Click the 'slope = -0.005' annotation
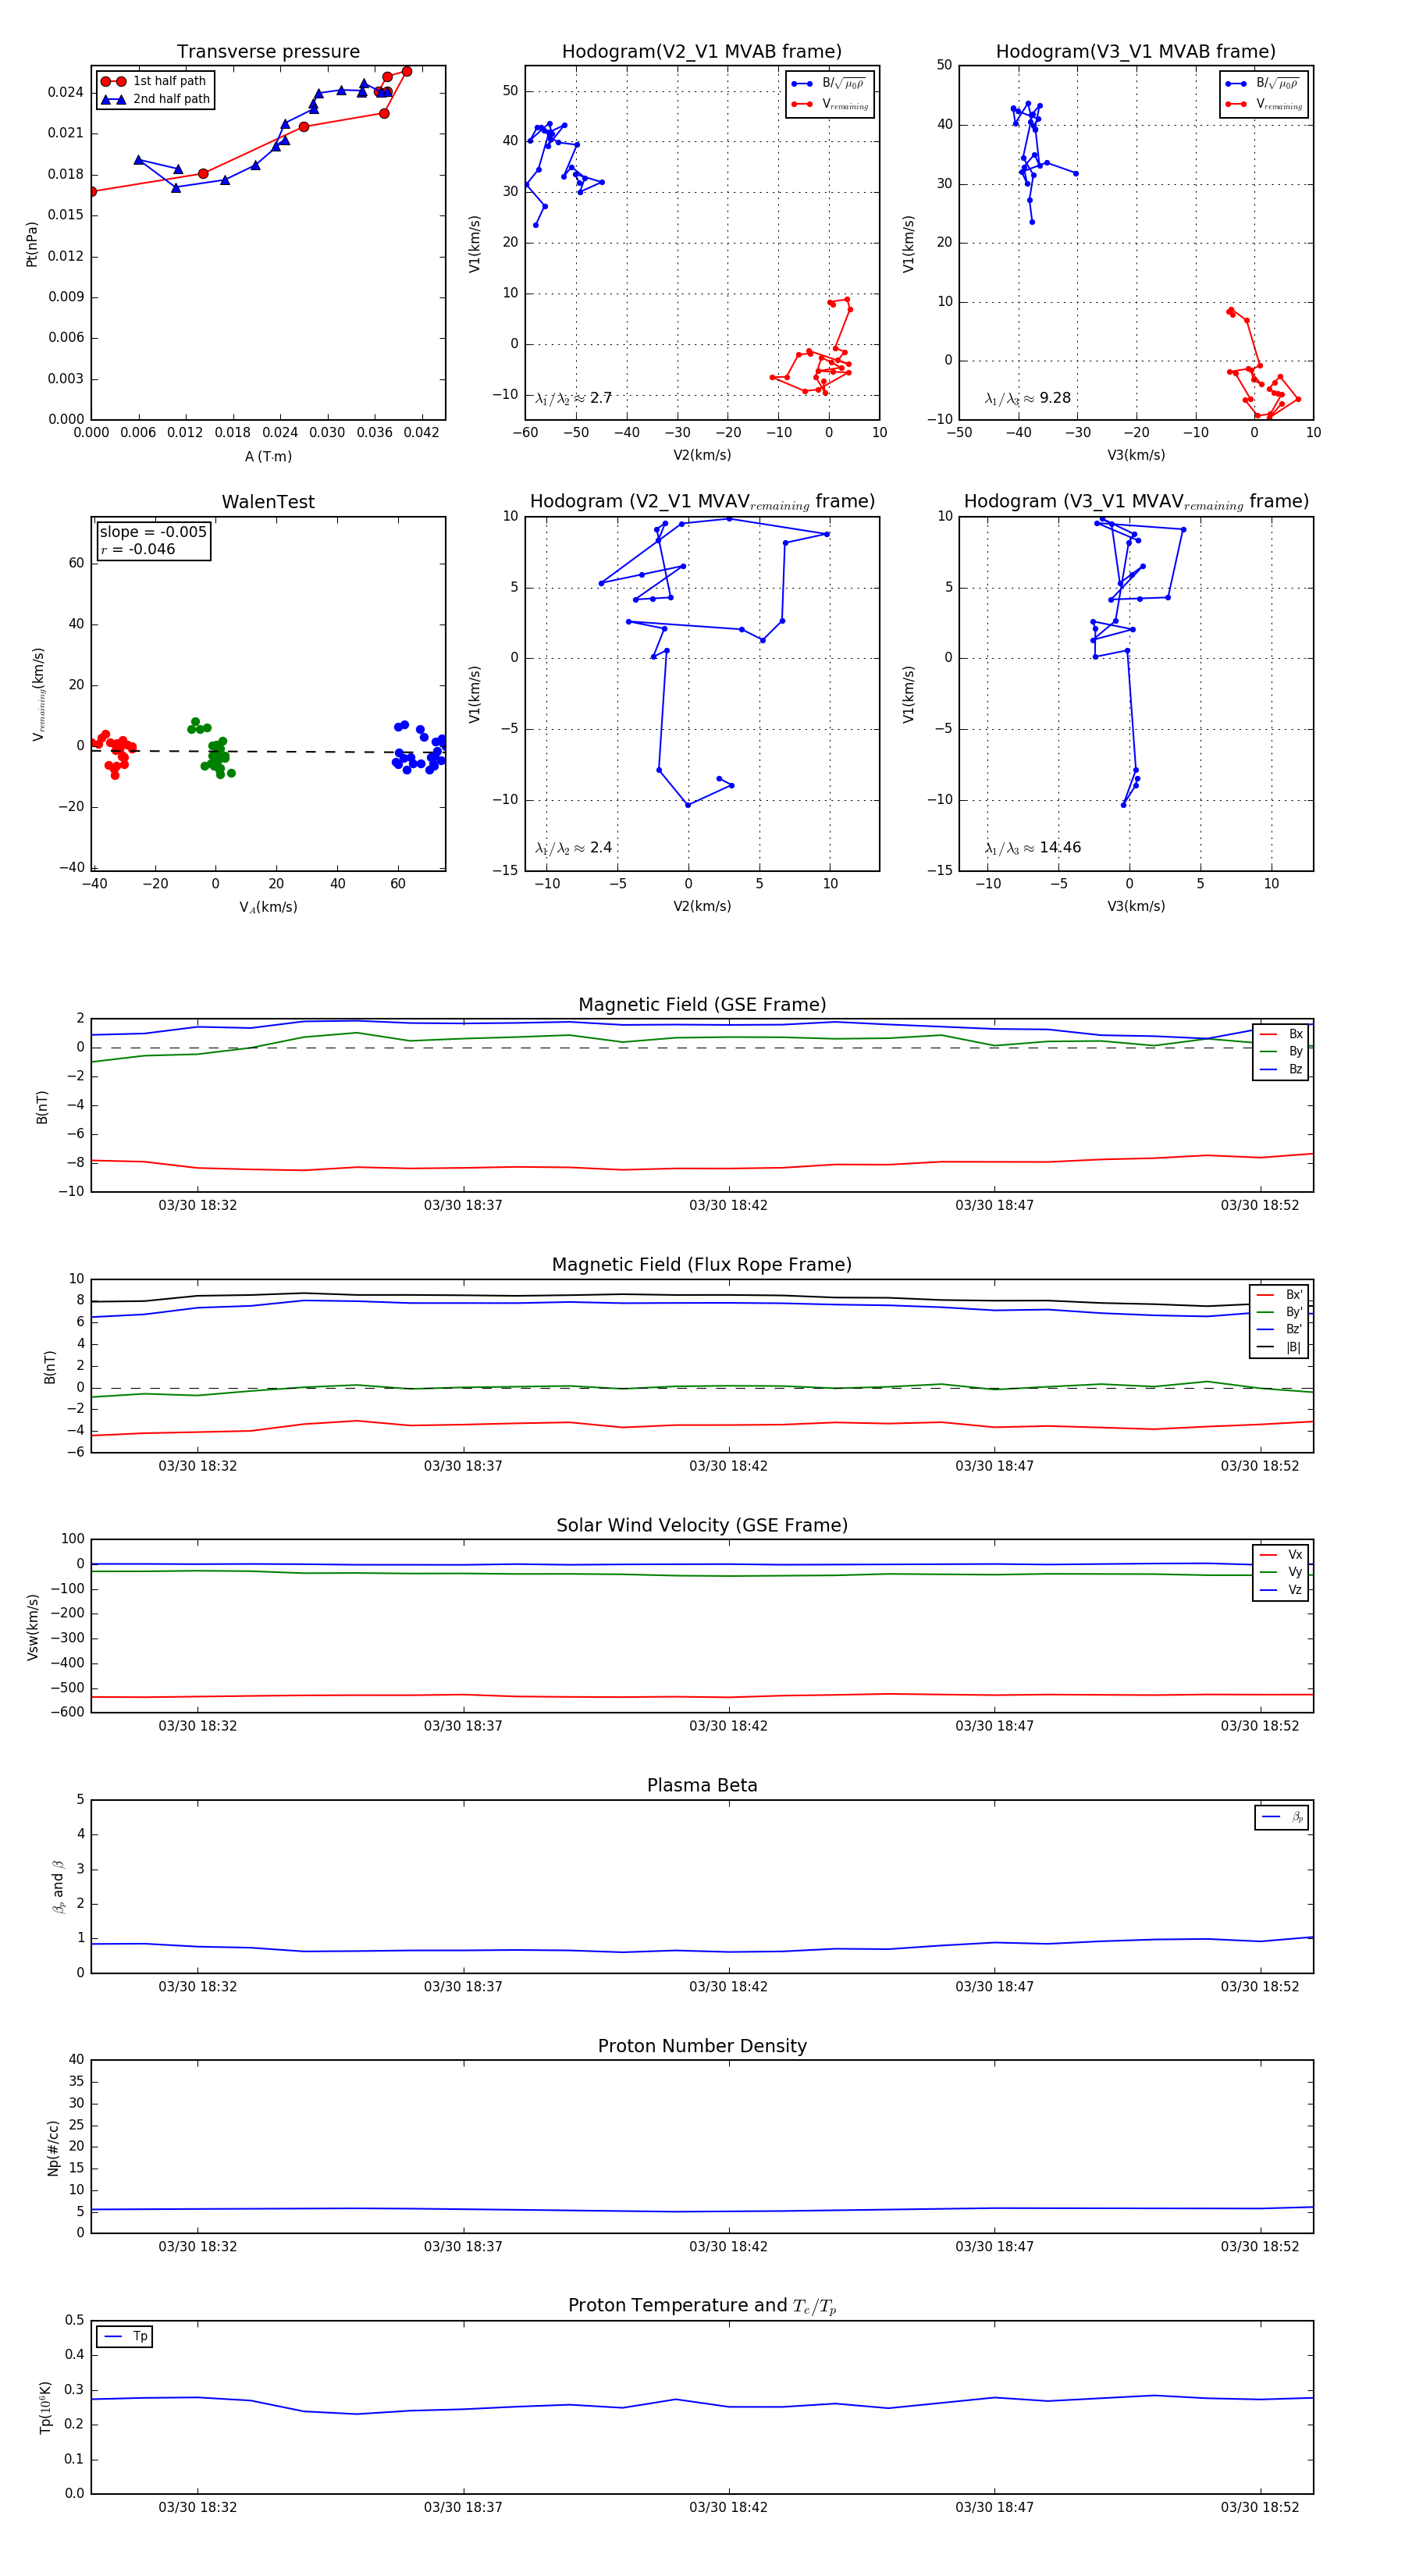 (x=153, y=532)
